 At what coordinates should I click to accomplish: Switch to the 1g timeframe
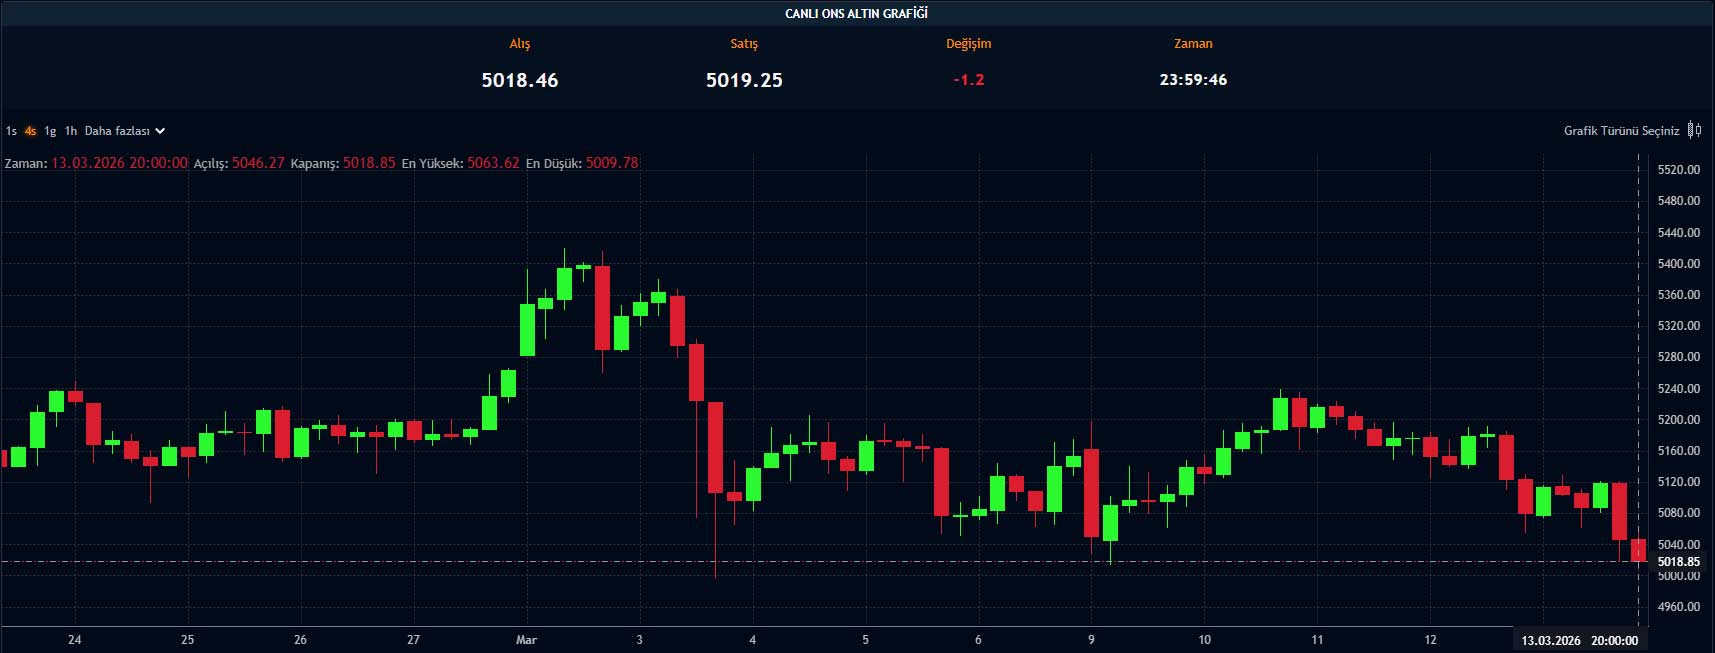coord(50,131)
